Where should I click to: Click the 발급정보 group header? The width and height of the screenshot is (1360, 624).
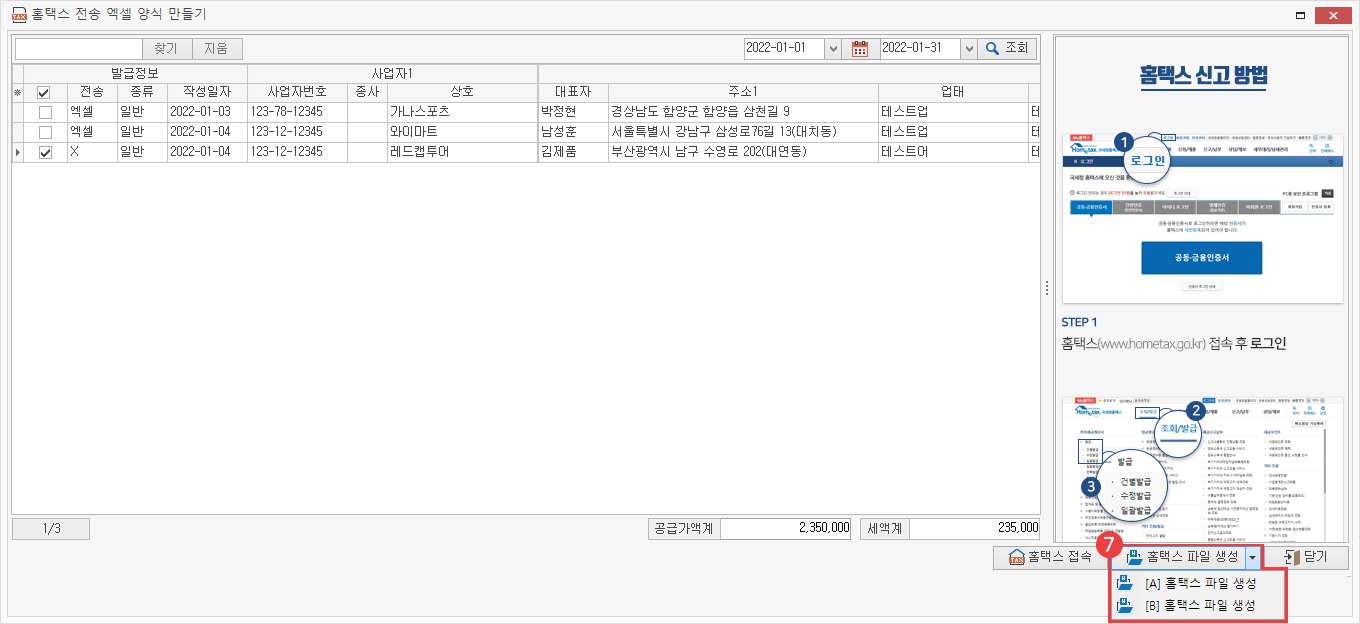tap(135, 74)
